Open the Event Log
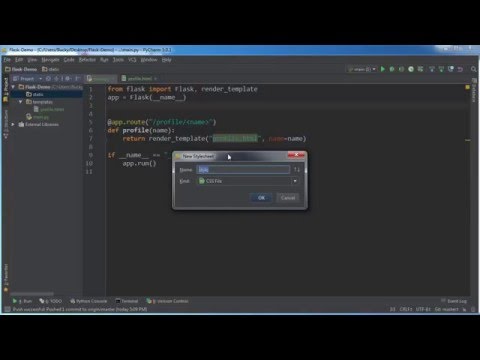 (x=454, y=301)
